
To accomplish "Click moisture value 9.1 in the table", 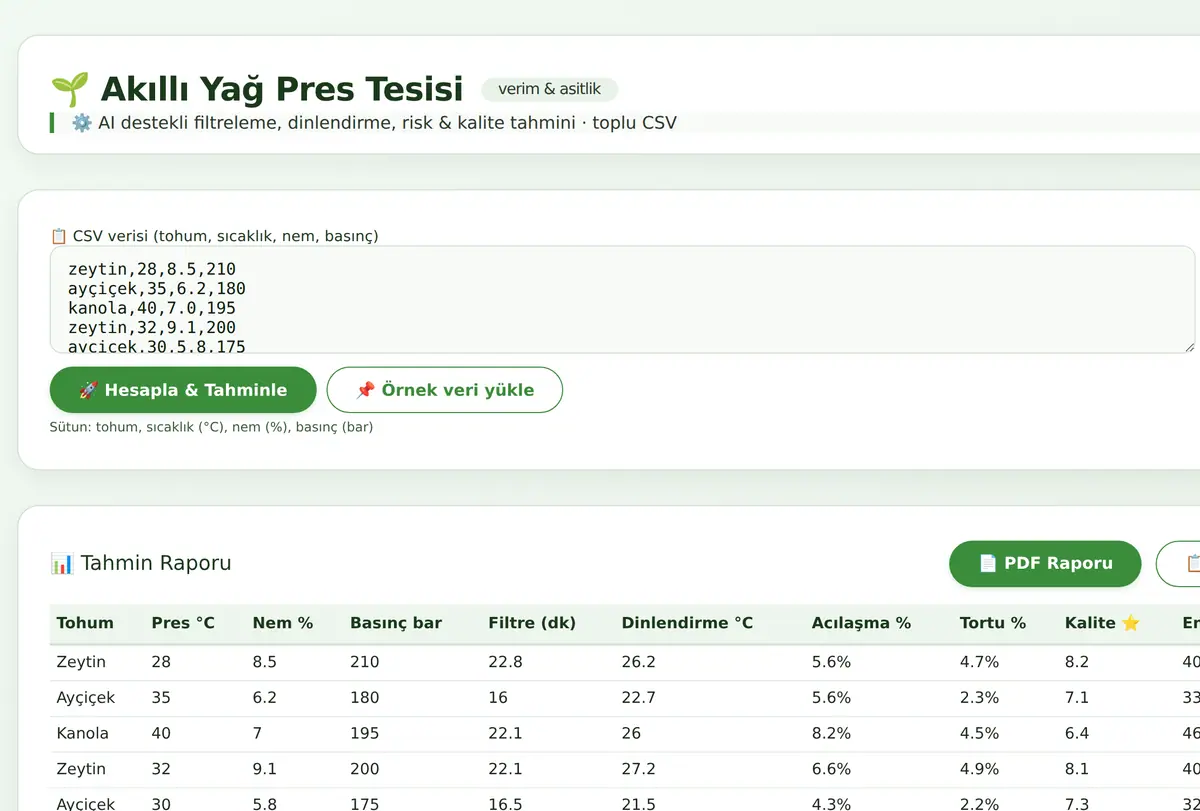I will pyautogui.click(x=265, y=769).
